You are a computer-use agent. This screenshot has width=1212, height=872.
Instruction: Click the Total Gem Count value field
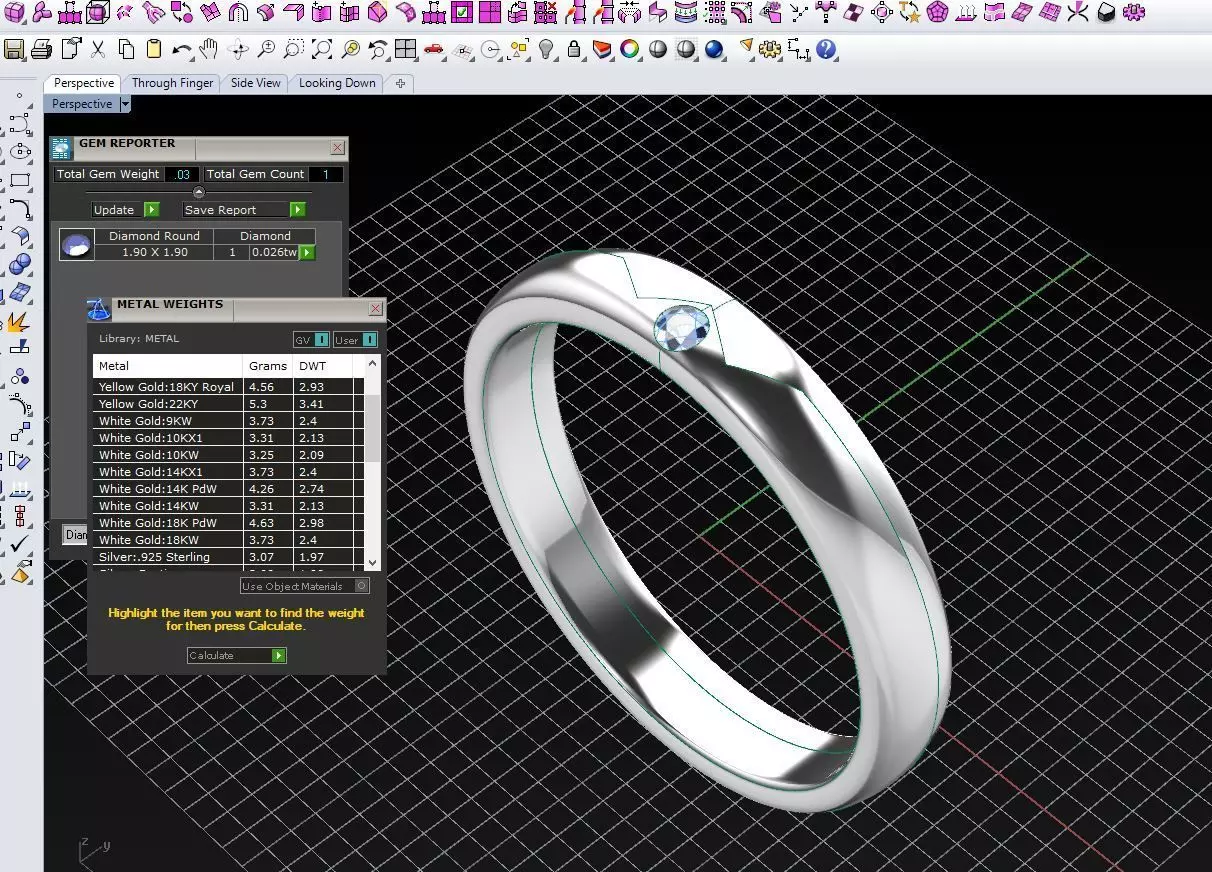pyautogui.click(x=325, y=174)
